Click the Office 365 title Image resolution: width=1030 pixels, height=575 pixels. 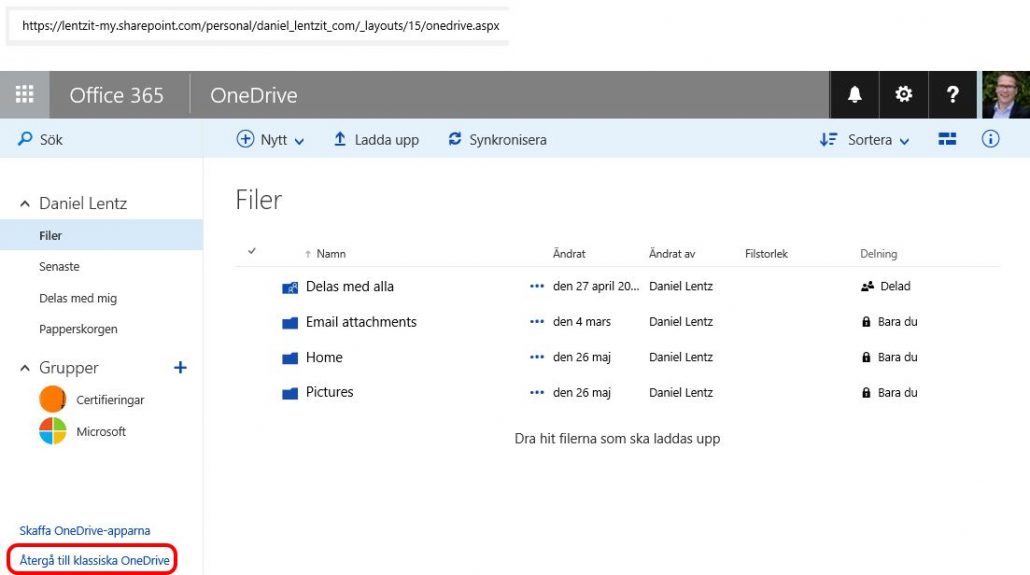pos(116,95)
